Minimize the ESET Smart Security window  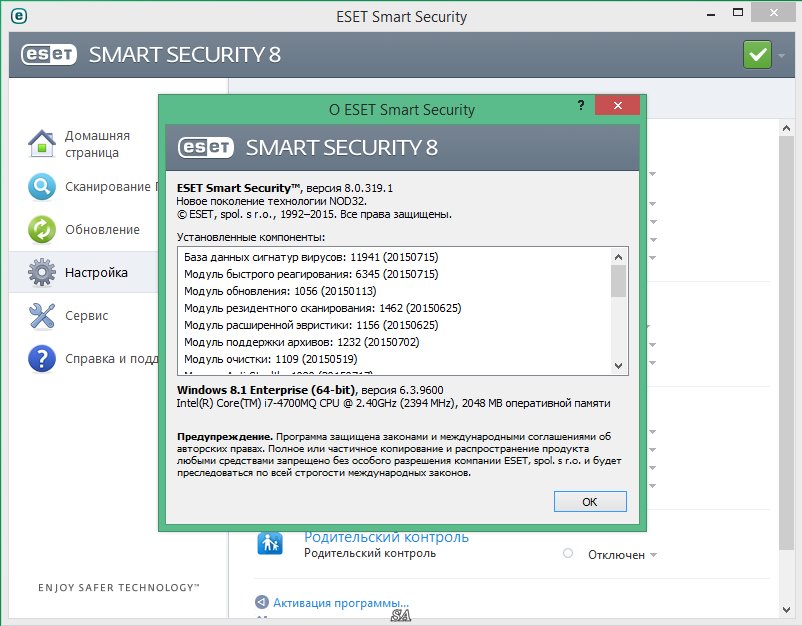click(x=710, y=15)
